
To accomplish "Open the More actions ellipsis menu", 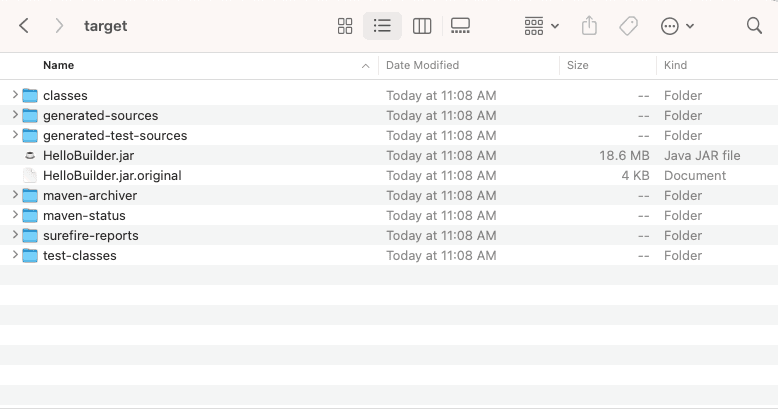I will click(x=677, y=26).
